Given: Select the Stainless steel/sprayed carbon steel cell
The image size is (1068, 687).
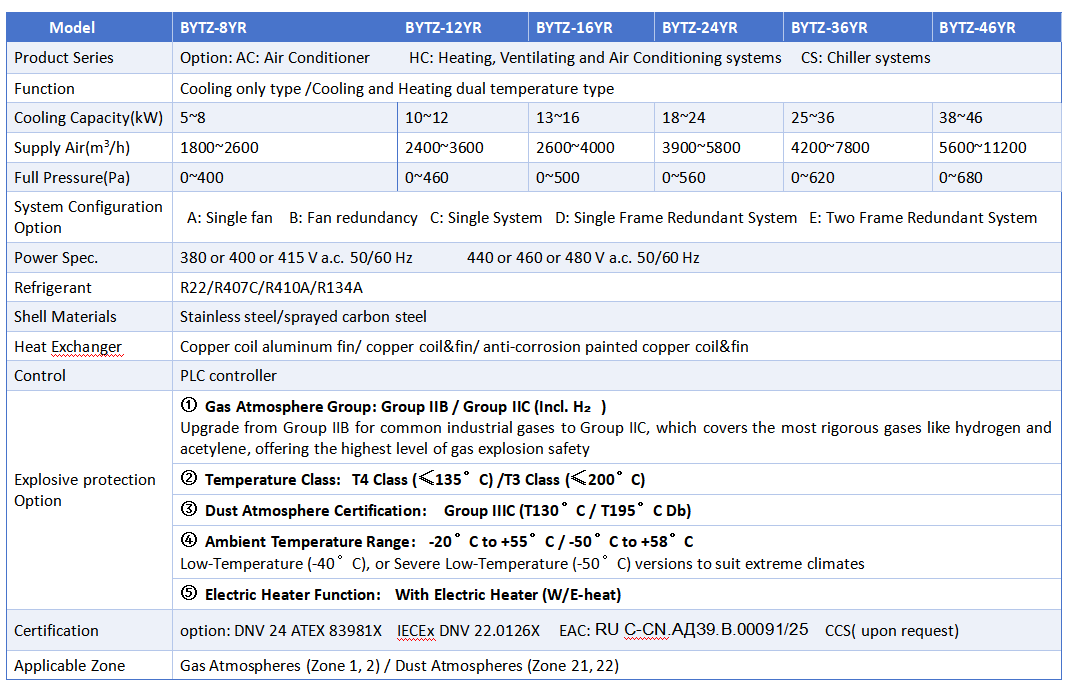Looking at the screenshot, I should tap(303, 317).
